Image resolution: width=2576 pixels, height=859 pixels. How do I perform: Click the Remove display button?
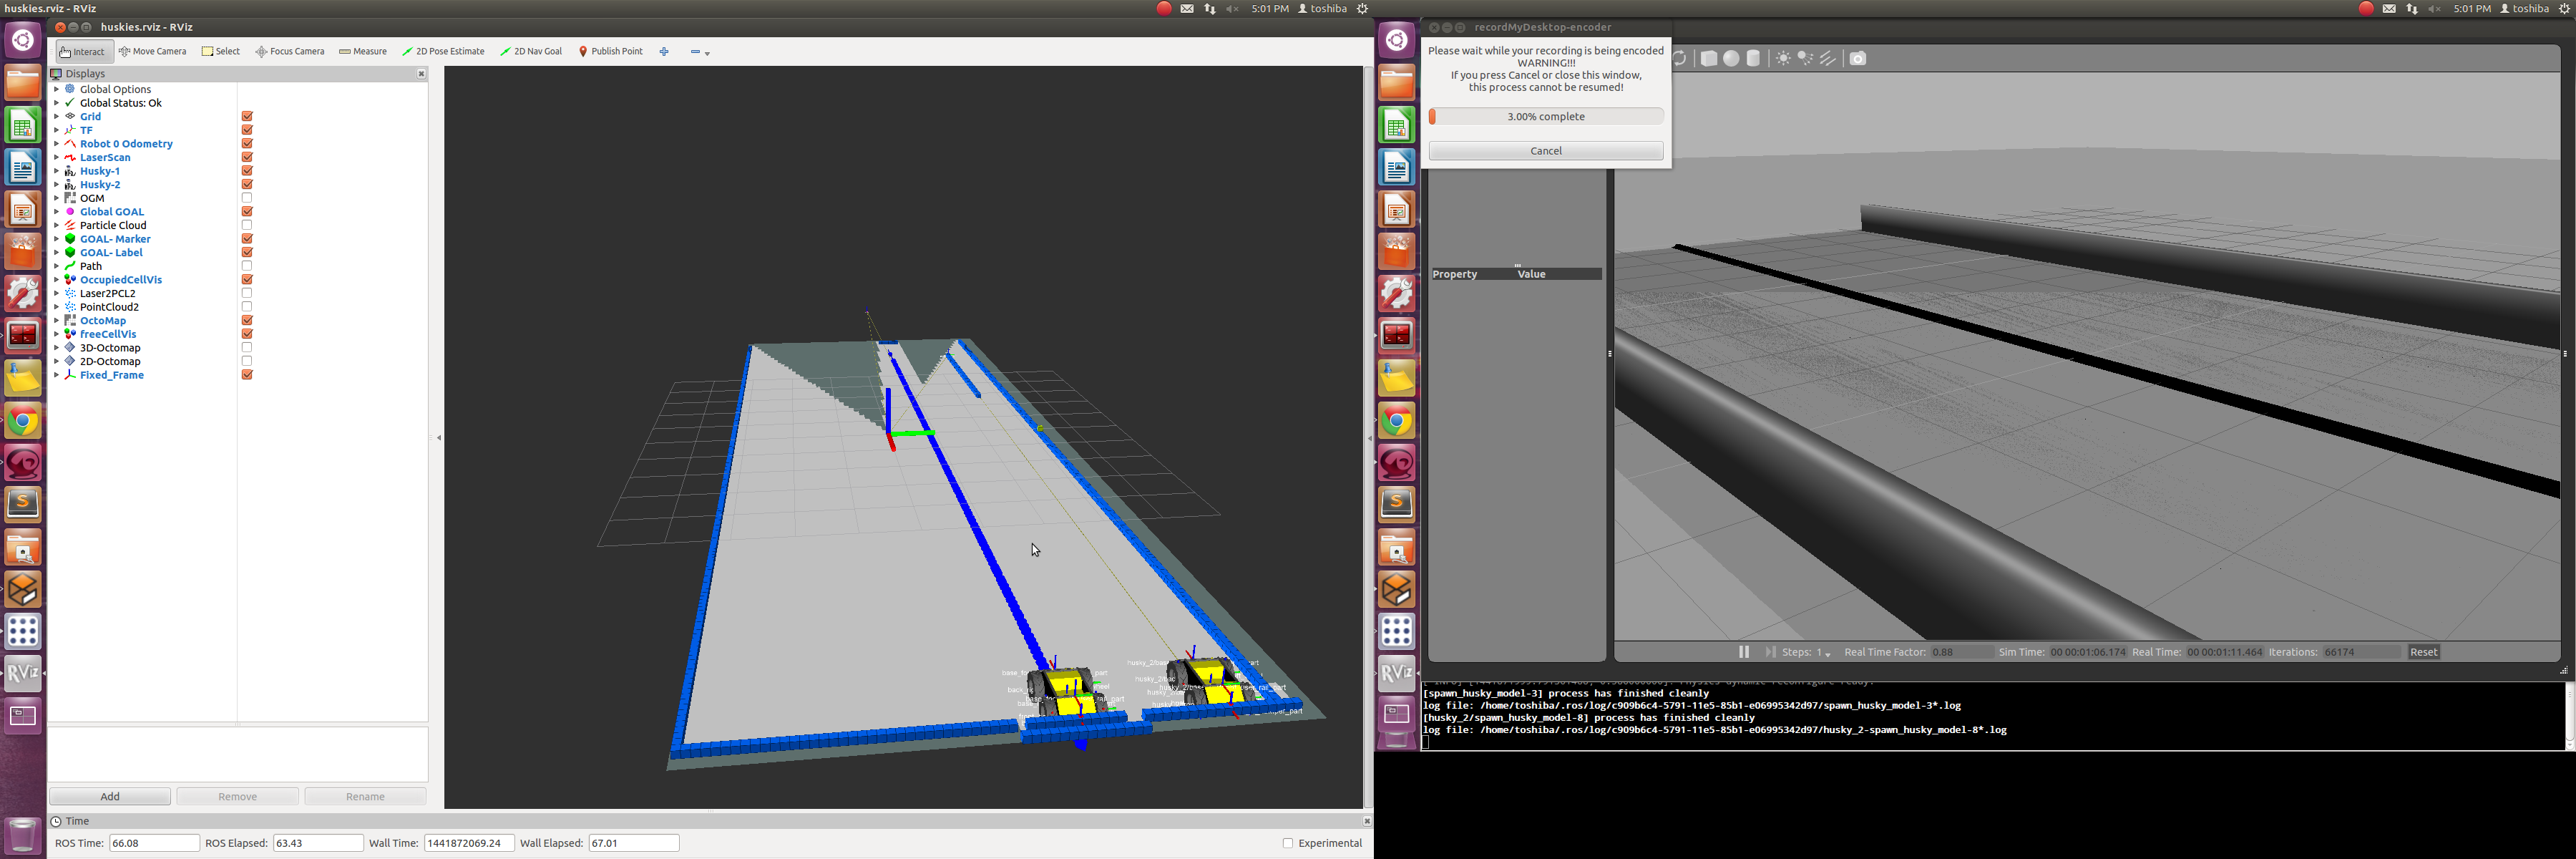tap(238, 797)
